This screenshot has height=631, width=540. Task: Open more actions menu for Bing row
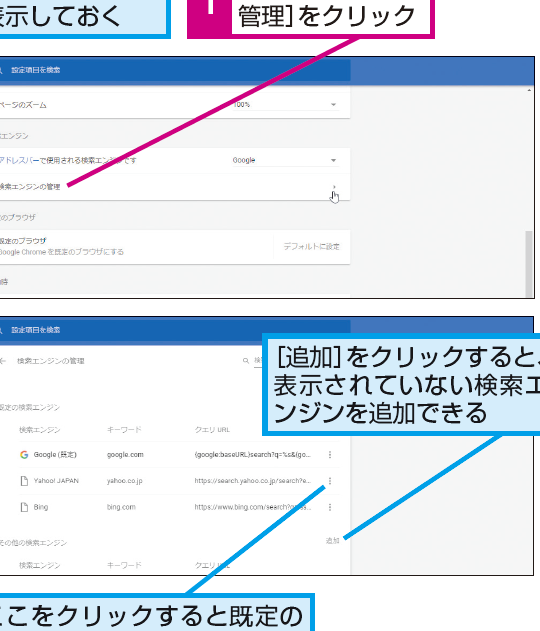pos(330,507)
